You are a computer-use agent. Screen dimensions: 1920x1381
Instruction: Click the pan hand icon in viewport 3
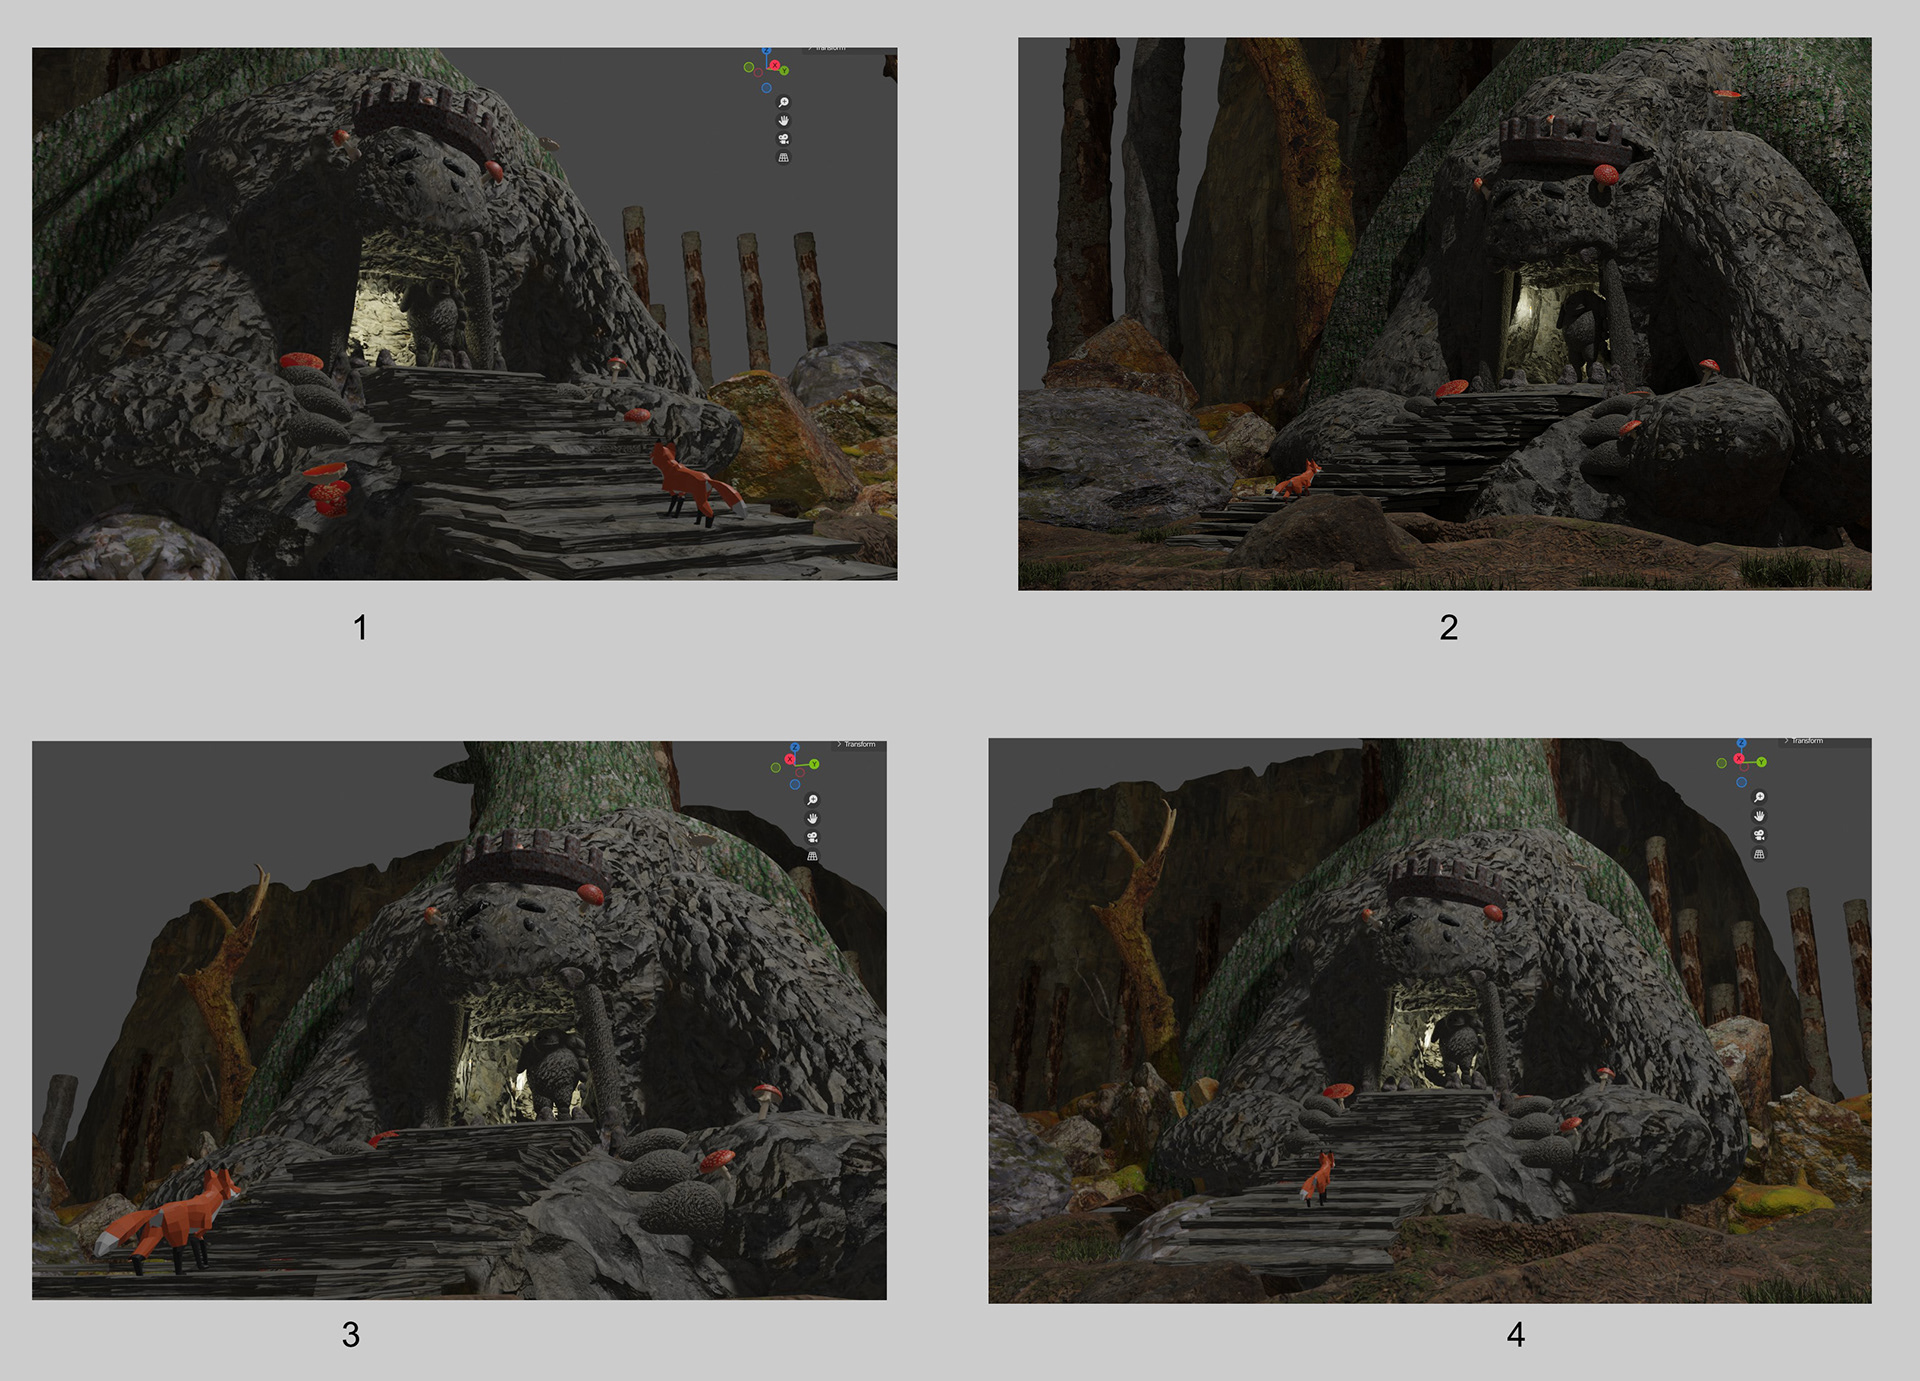pos(813,818)
